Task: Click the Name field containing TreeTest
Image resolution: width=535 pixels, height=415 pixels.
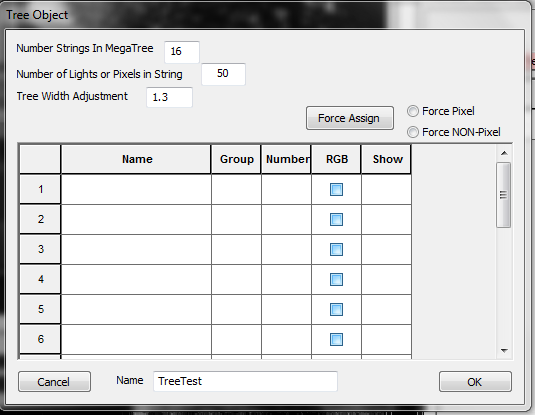Action: pos(245,381)
